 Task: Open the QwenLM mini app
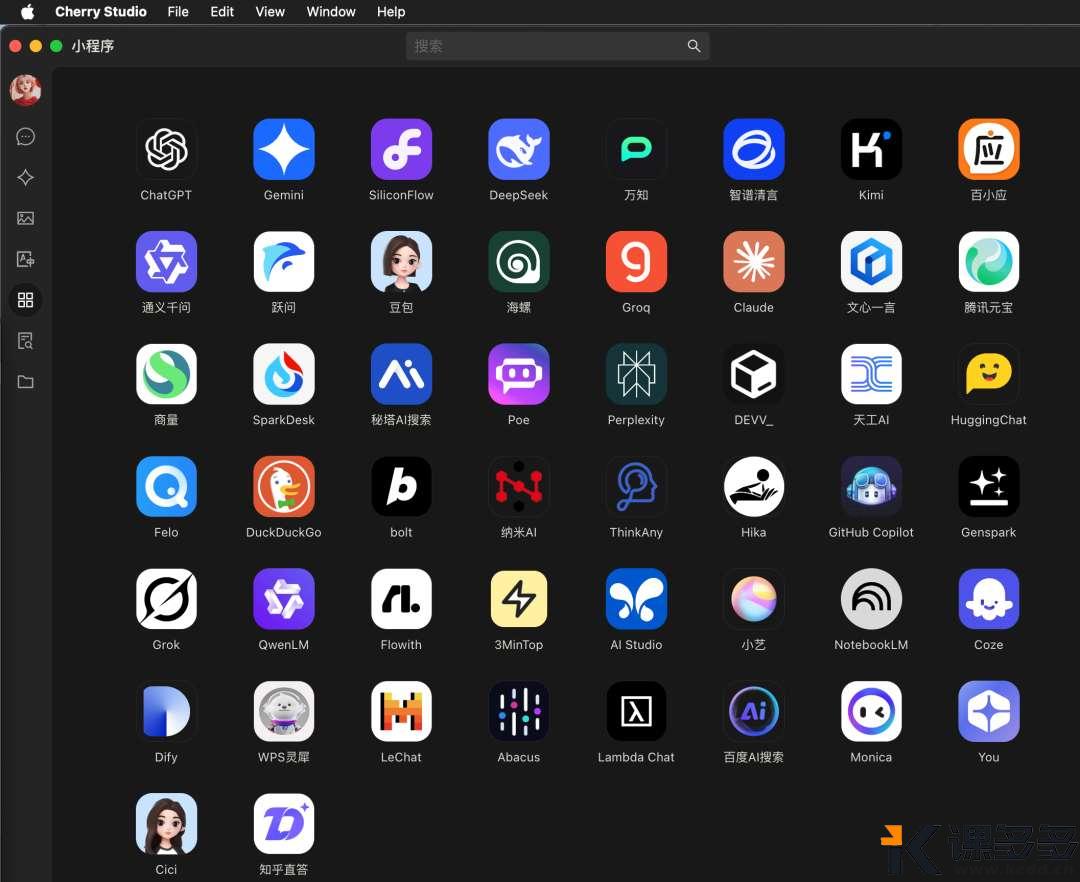click(x=284, y=599)
